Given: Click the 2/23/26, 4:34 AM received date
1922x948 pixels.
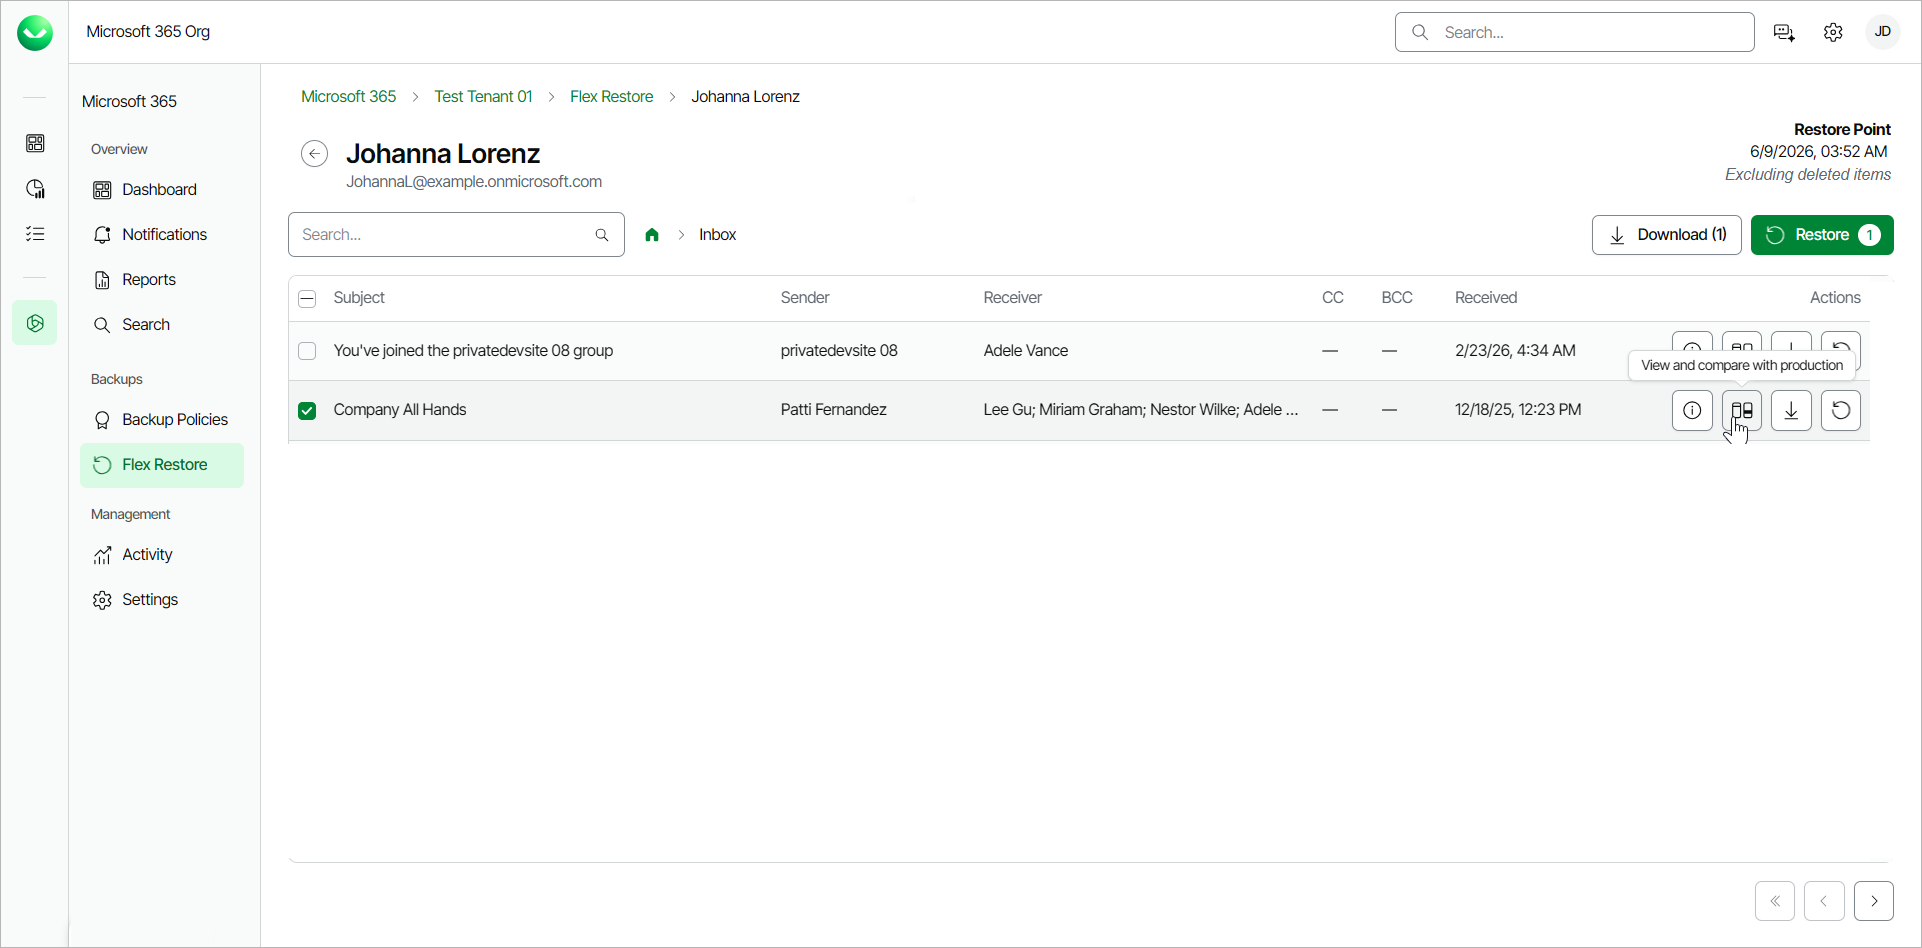Looking at the screenshot, I should click(1515, 351).
